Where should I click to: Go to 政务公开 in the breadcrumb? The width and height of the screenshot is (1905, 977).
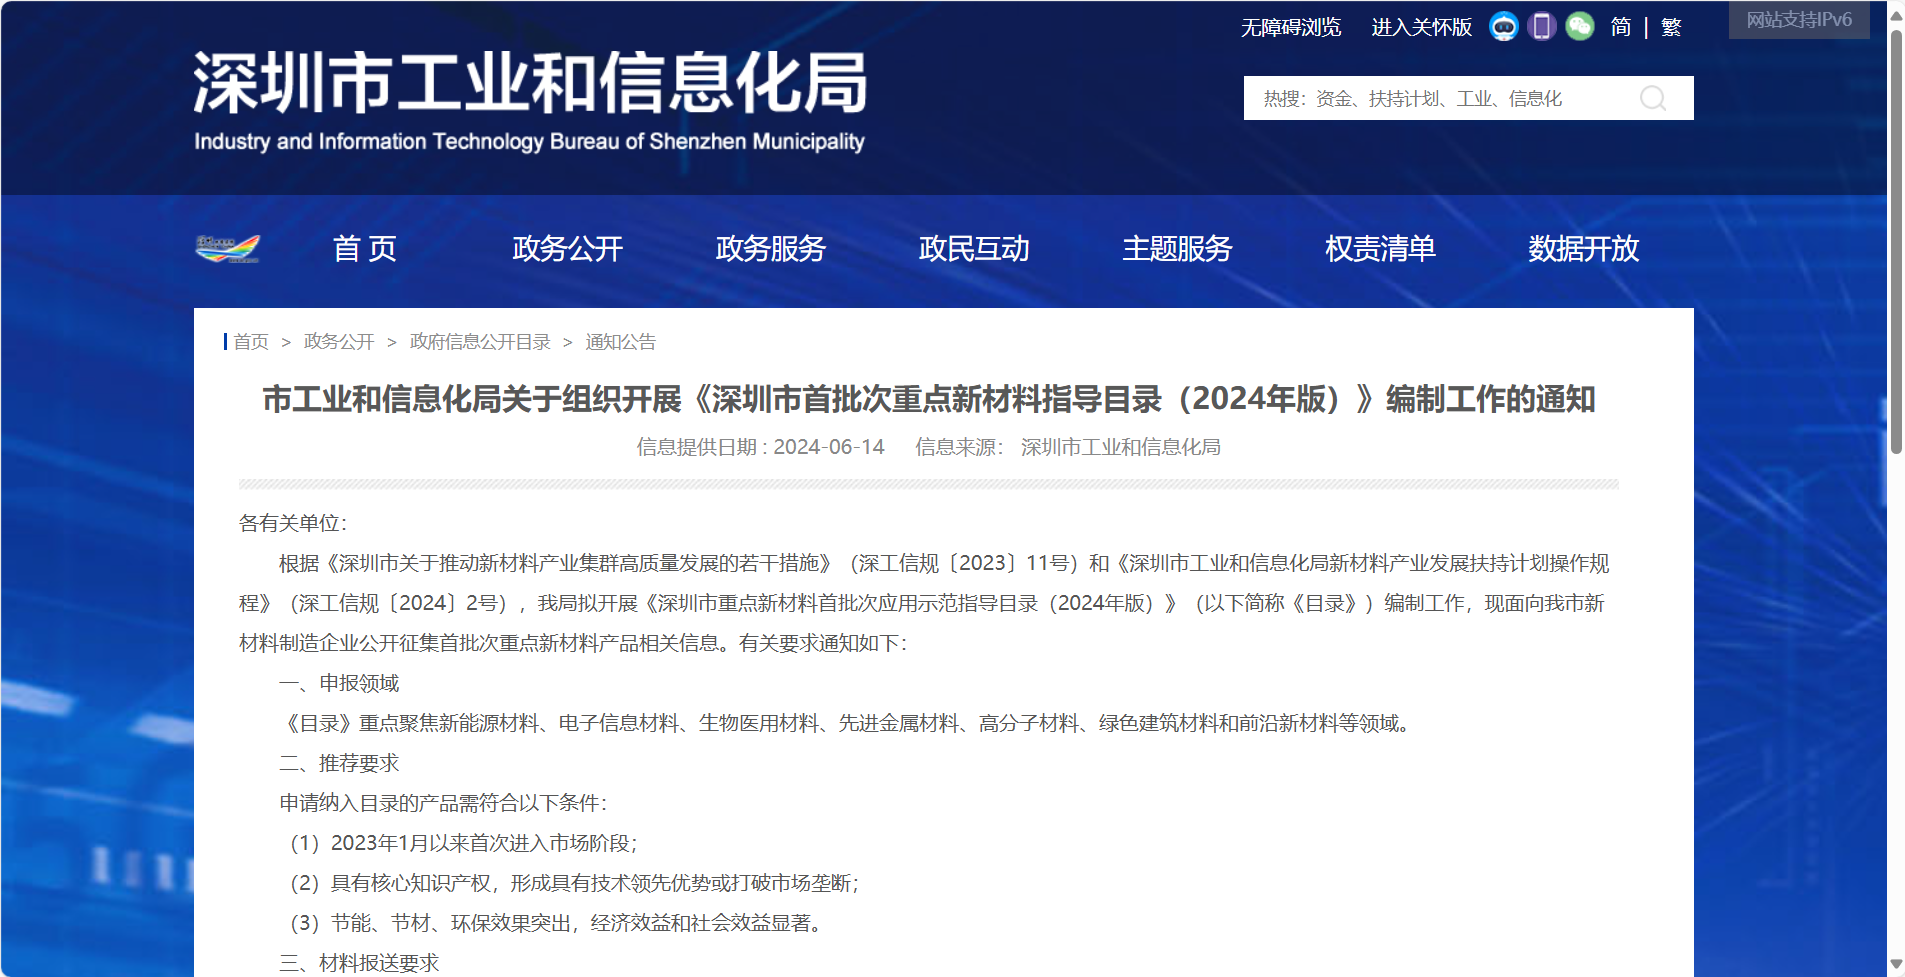[339, 342]
